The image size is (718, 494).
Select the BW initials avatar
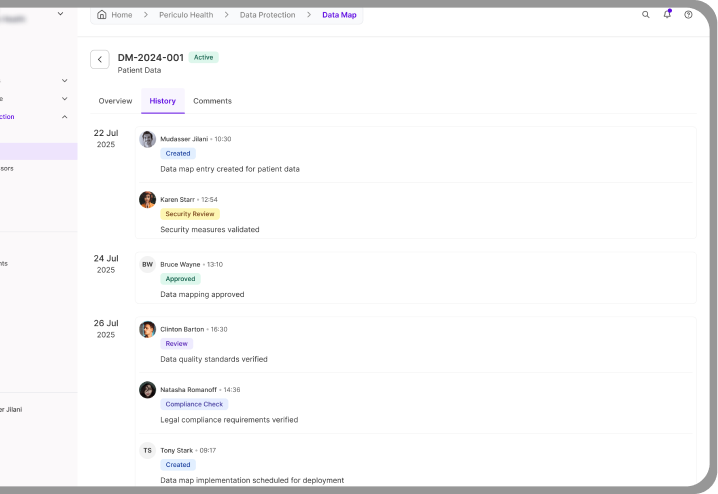coord(147,264)
